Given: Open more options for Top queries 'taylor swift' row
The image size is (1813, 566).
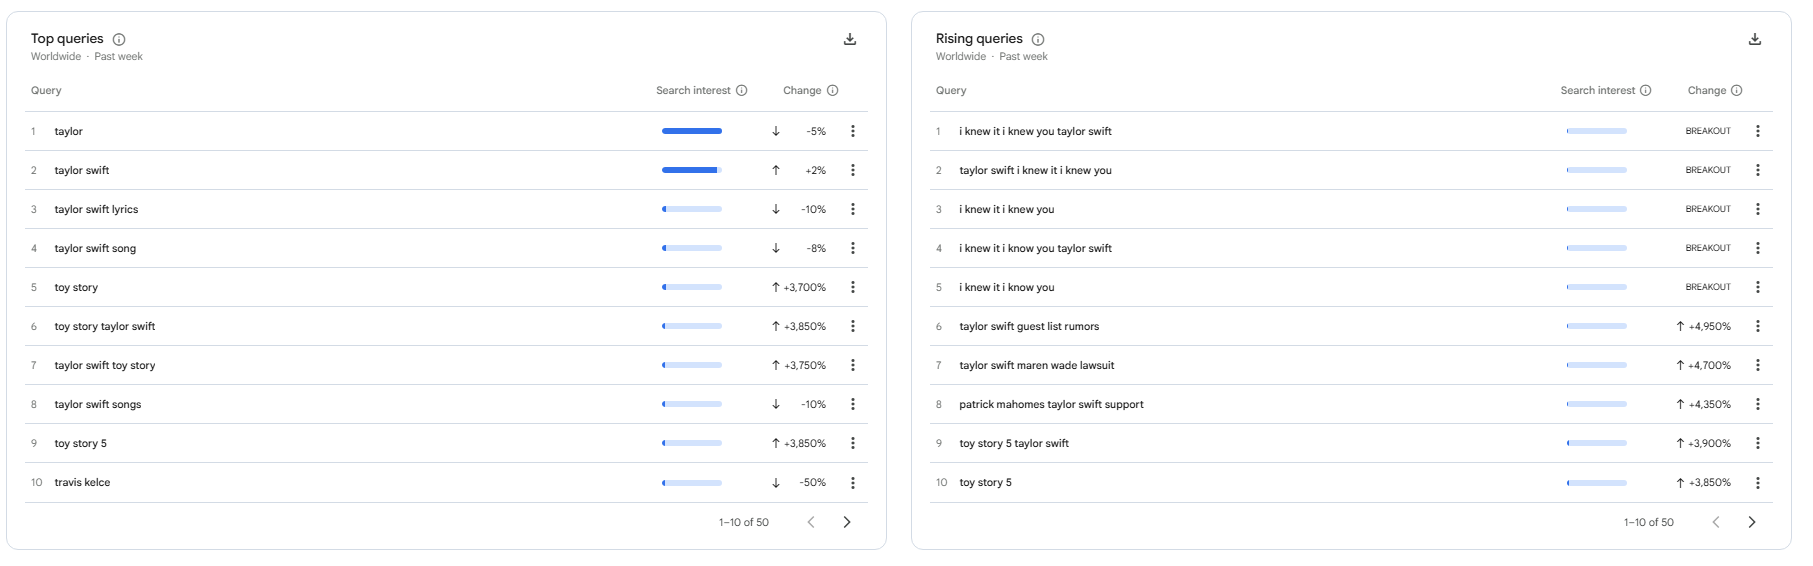Looking at the screenshot, I should pyautogui.click(x=853, y=170).
